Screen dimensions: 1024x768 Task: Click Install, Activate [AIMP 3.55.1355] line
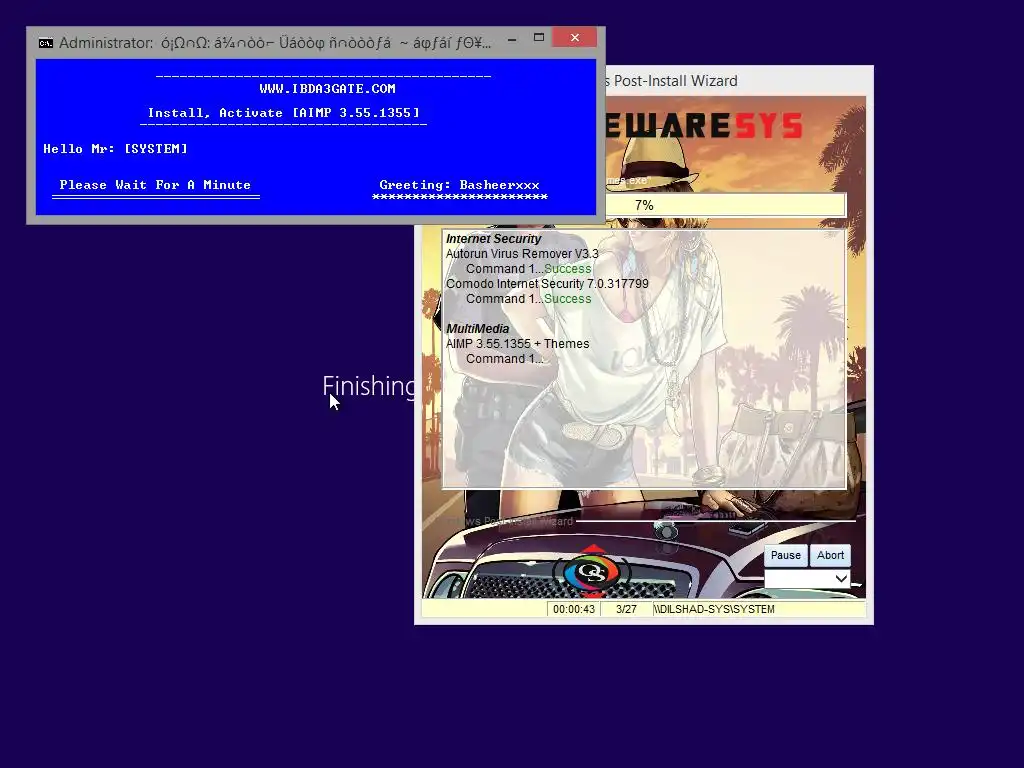(x=283, y=113)
